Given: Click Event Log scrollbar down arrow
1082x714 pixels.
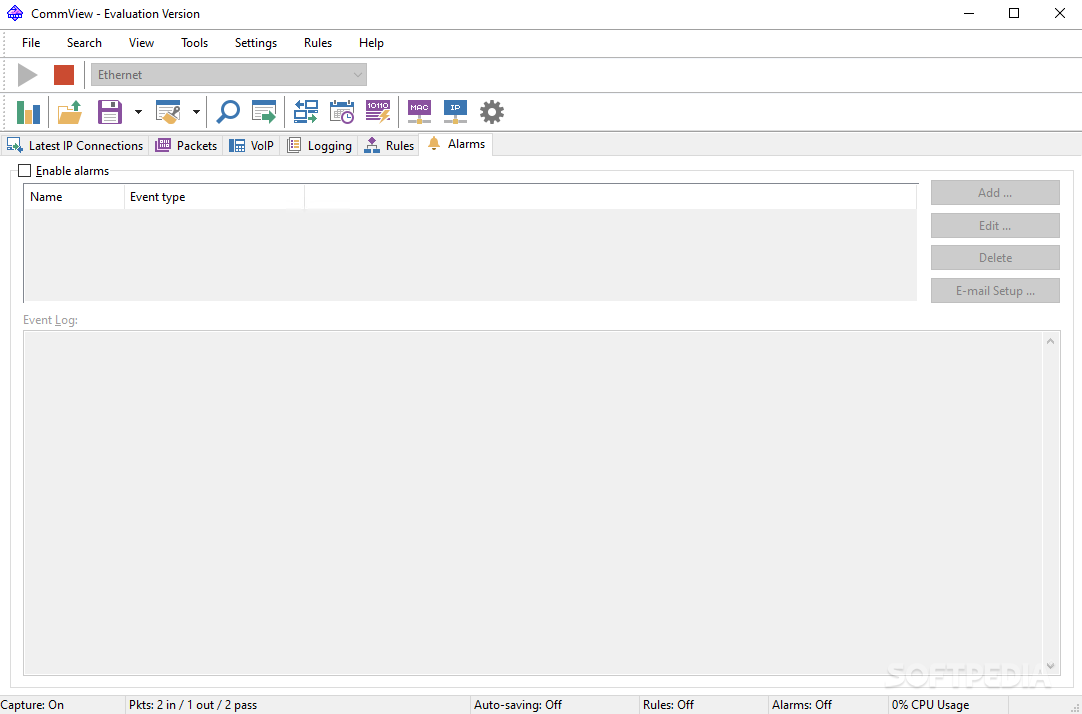Looking at the screenshot, I should click(x=1050, y=666).
